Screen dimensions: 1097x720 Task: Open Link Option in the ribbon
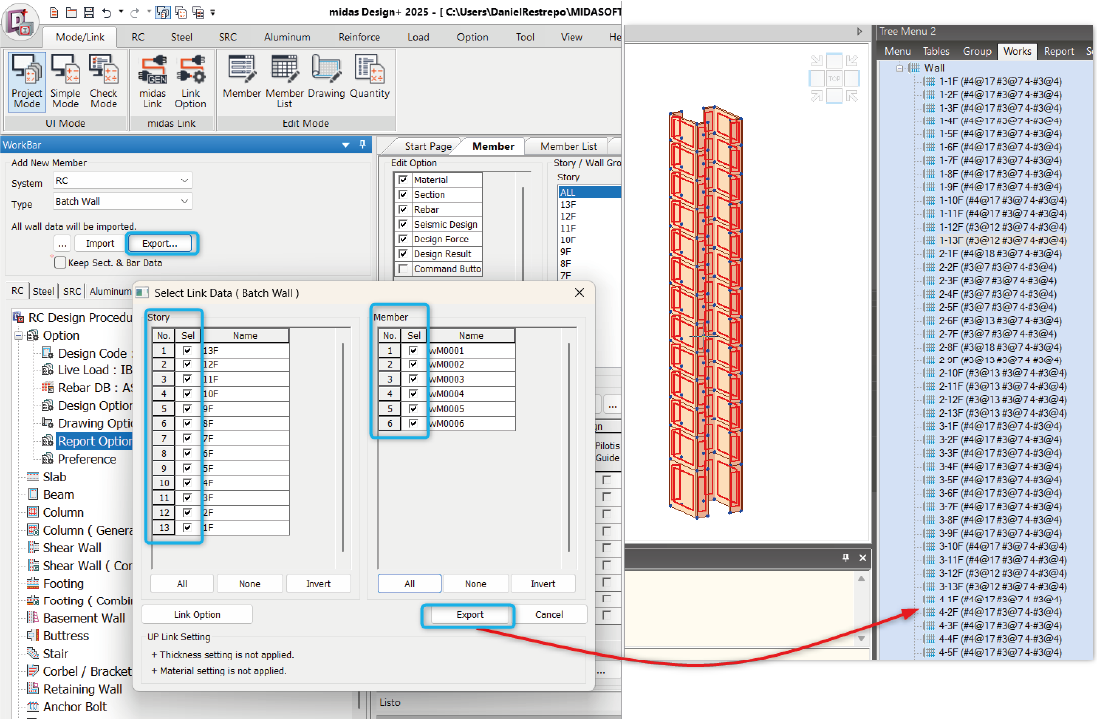click(190, 81)
